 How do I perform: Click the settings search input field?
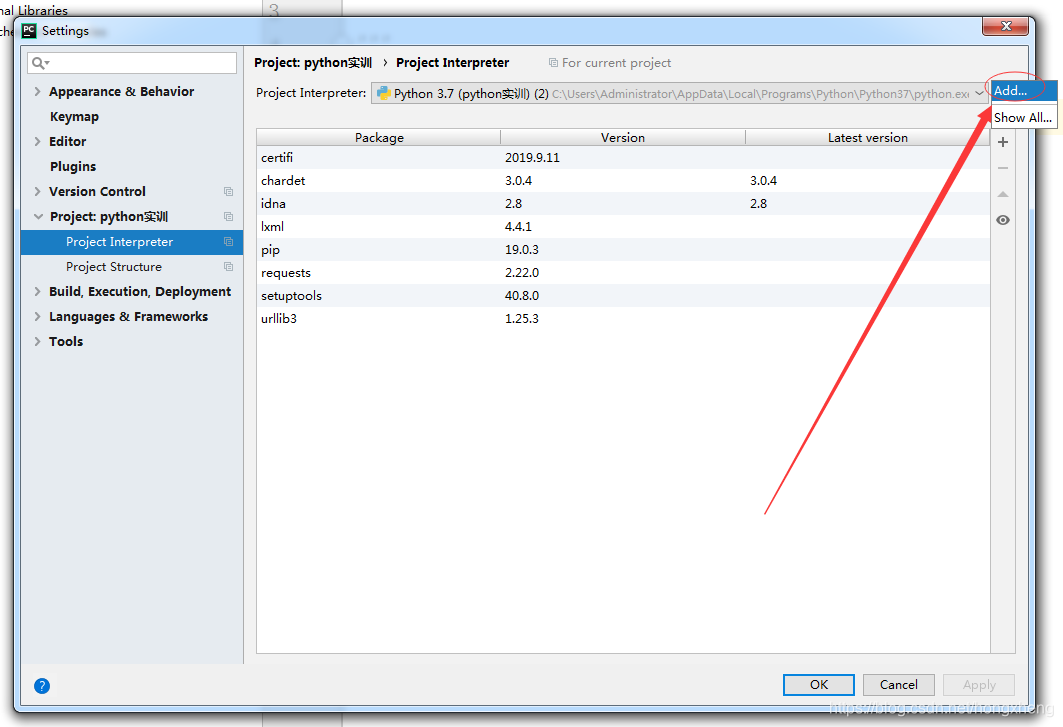pyautogui.click(x=140, y=63)
